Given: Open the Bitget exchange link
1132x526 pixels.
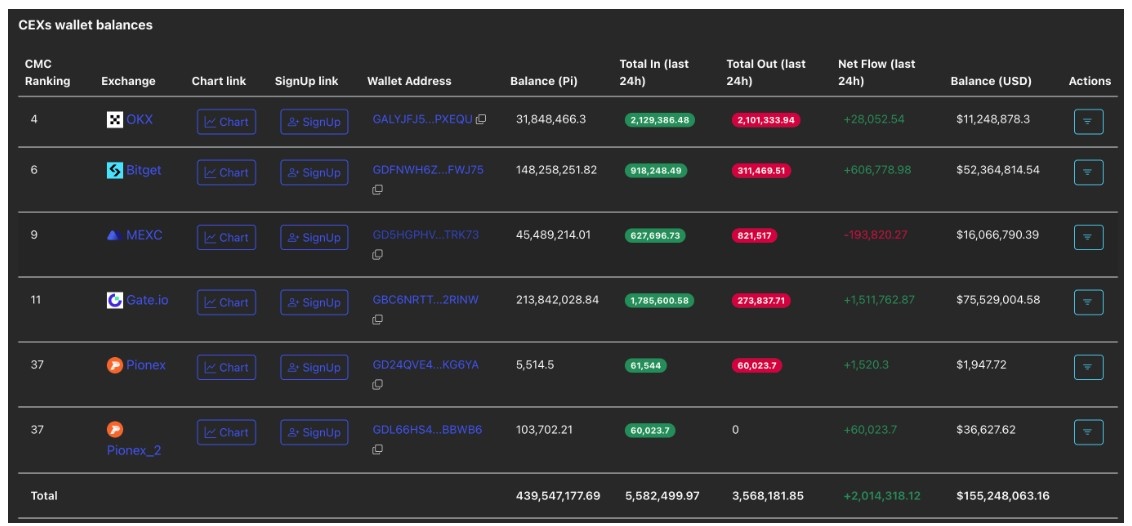Looking at the screenshot, I should (144, 170).
